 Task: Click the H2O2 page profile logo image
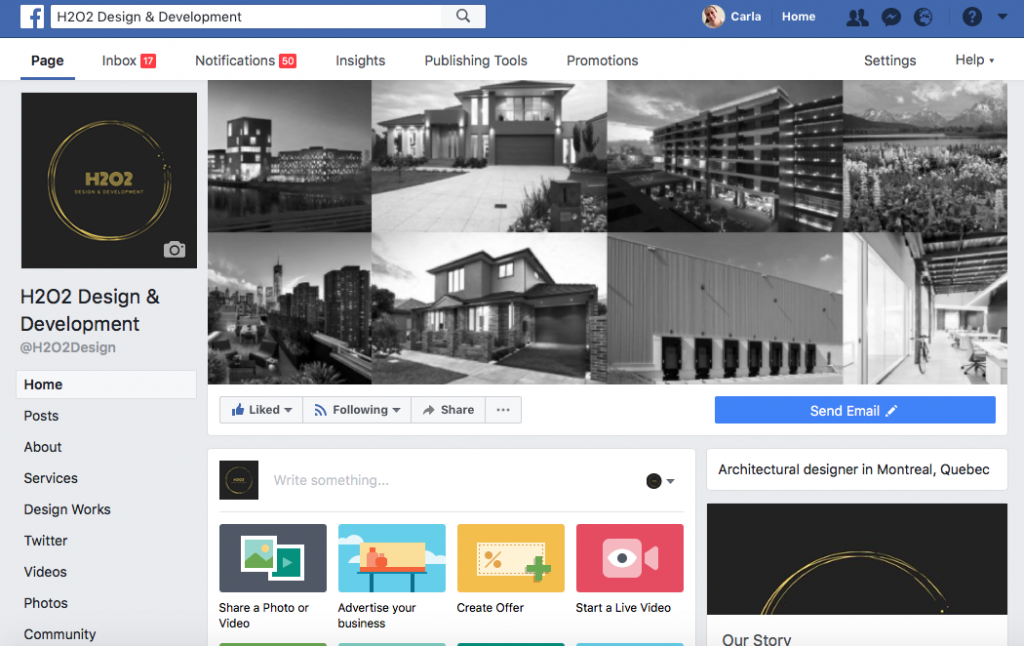click(109, 180)
